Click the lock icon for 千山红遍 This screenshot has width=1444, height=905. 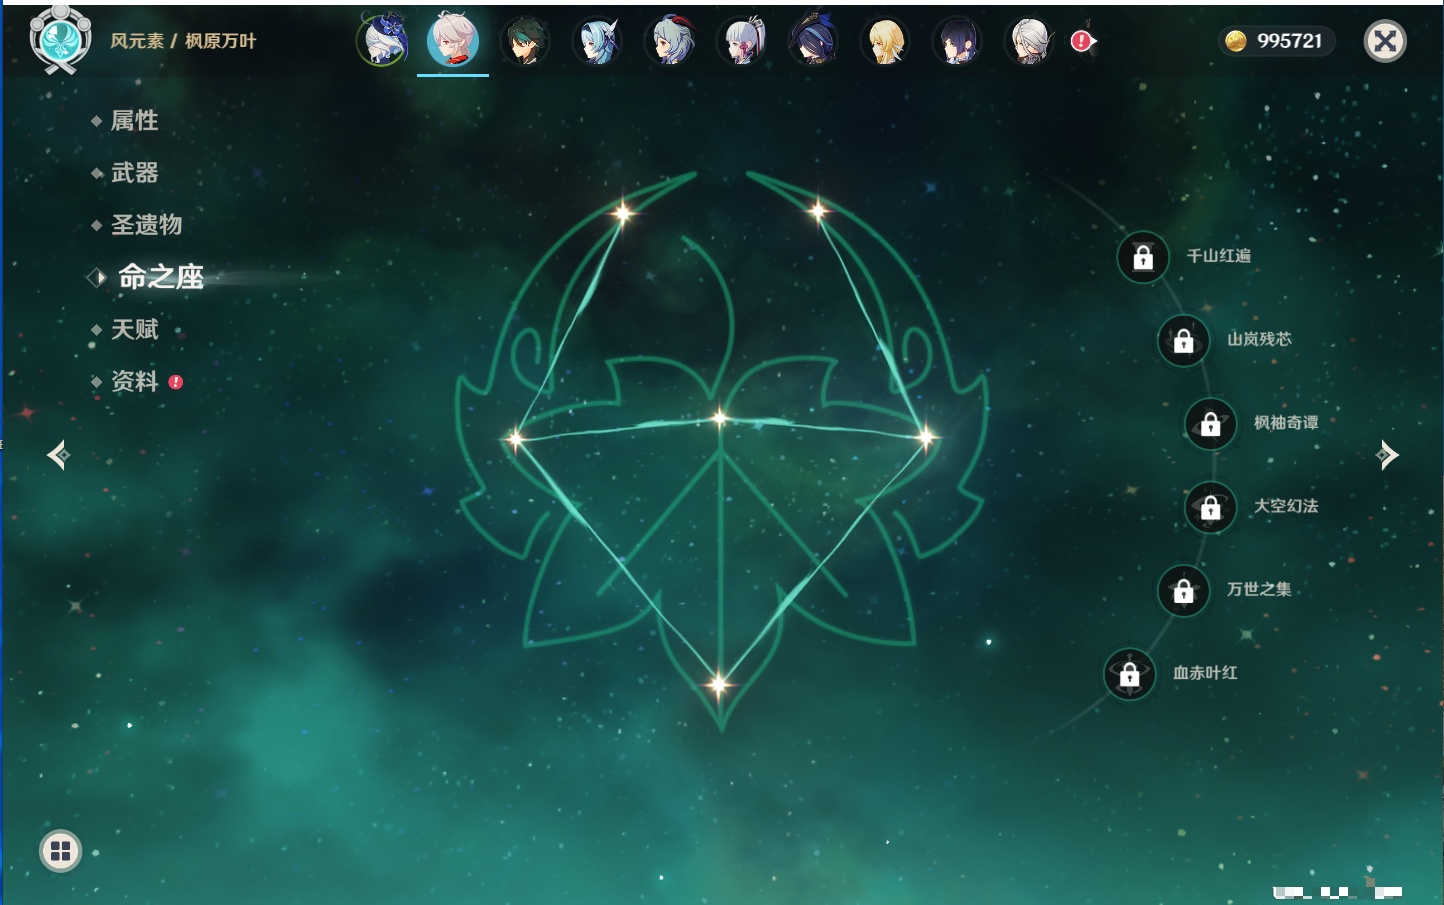pos(1143,258)
